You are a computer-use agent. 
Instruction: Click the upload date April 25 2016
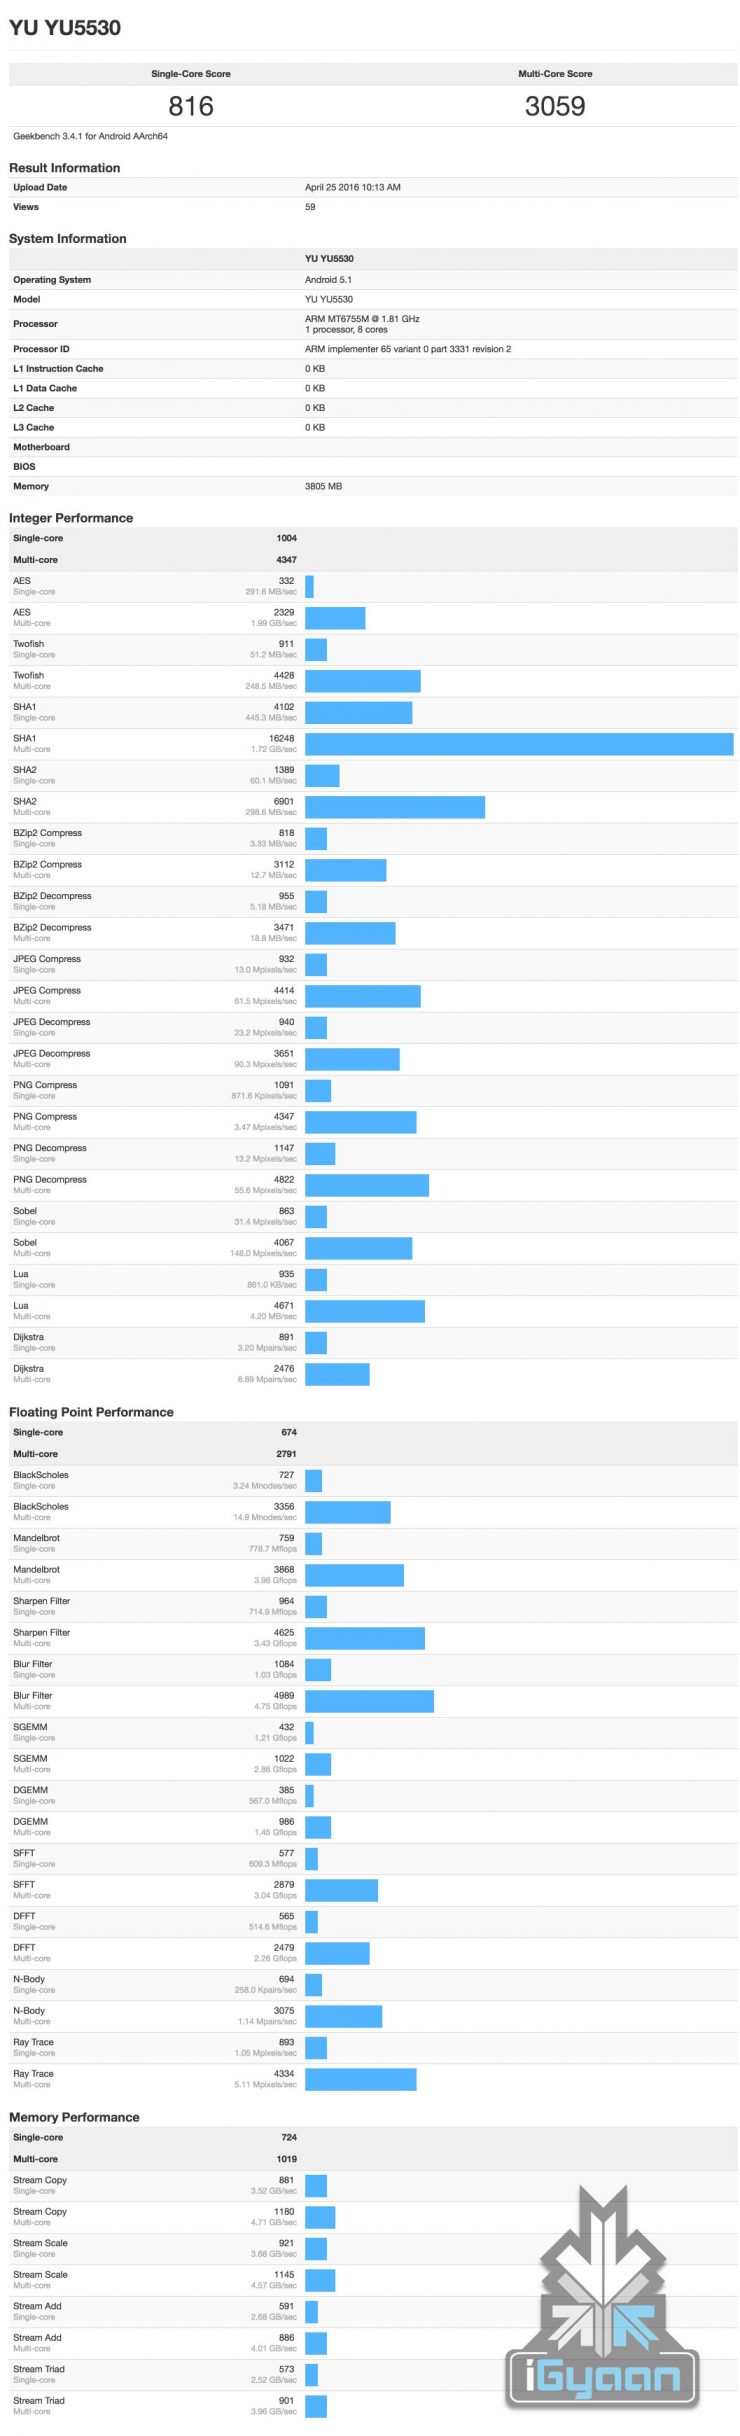point(352,187)
